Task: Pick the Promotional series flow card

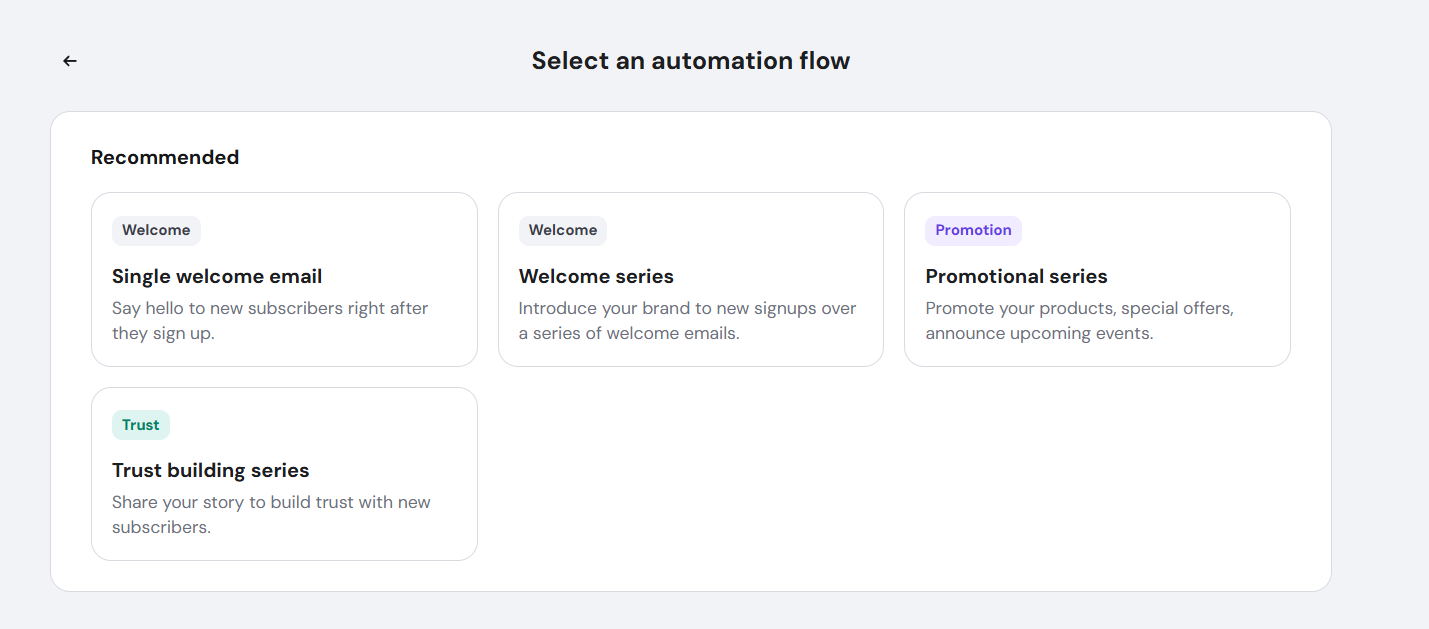Action: (1097, 280)
